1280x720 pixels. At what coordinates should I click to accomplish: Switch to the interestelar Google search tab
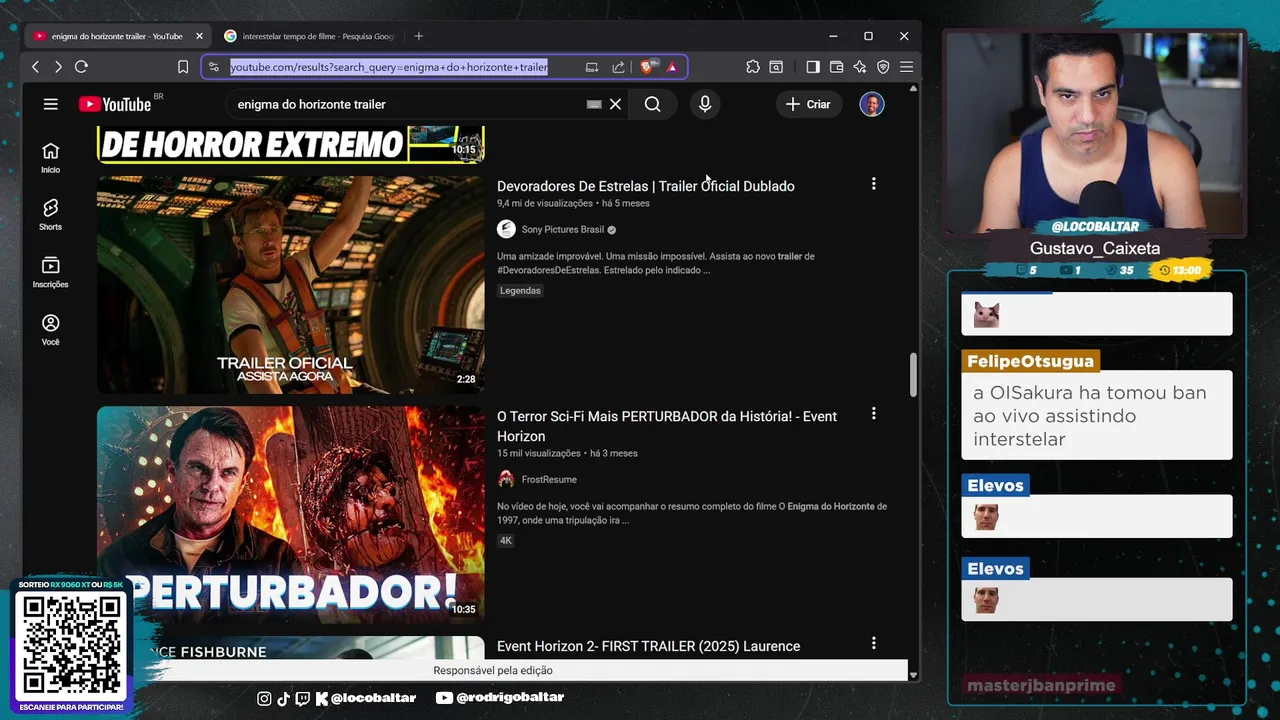tap(309, 36)
